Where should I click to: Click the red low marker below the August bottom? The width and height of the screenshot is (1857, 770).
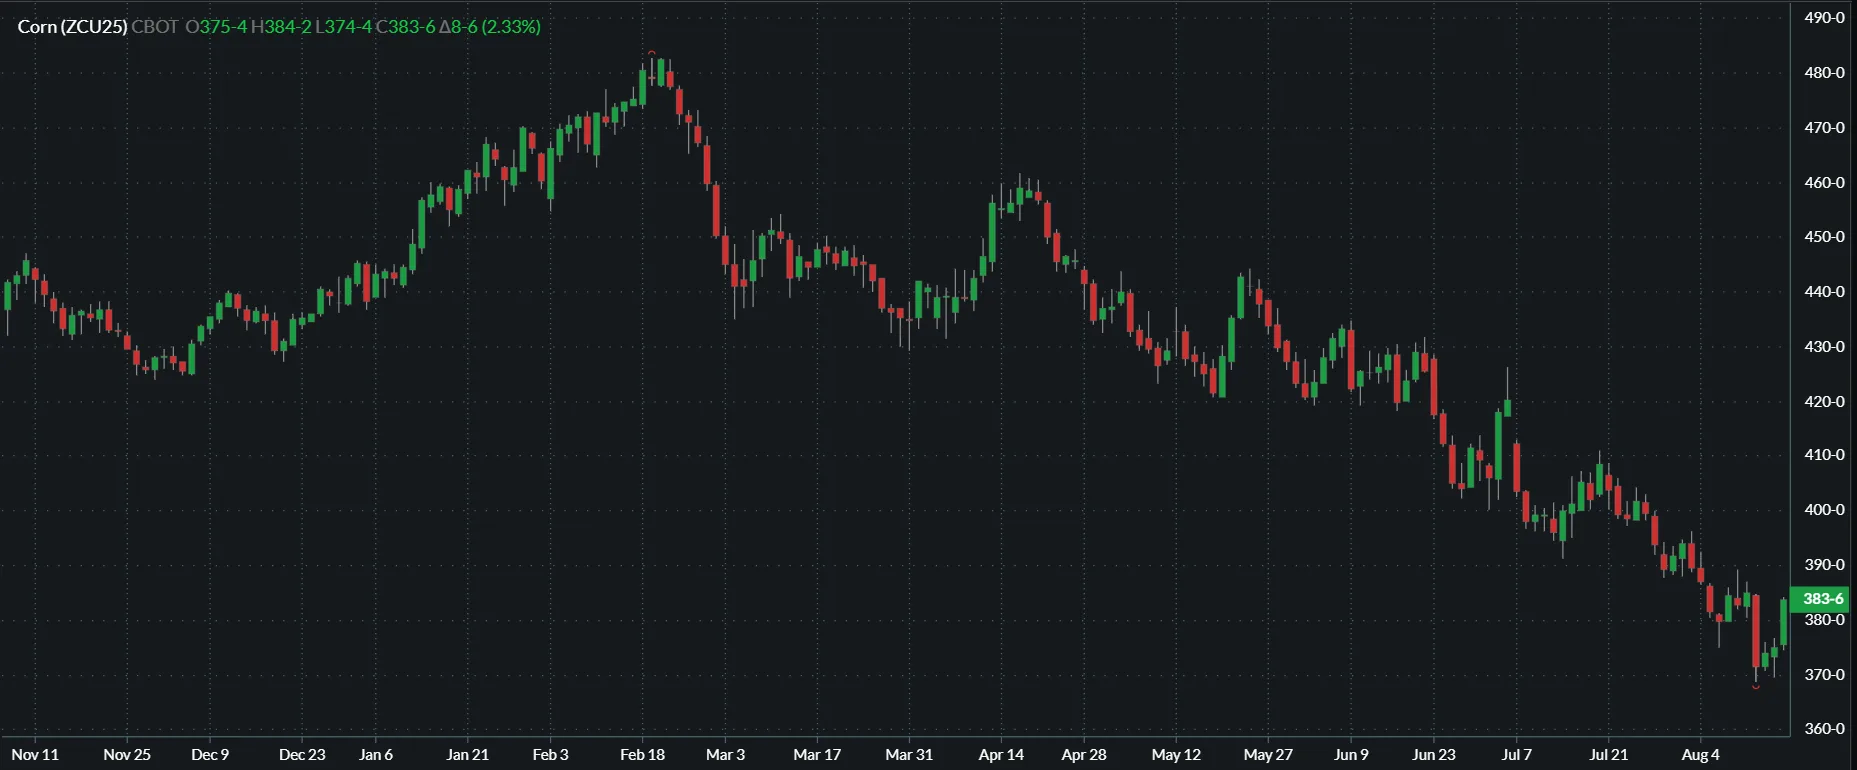point(1756,687)
